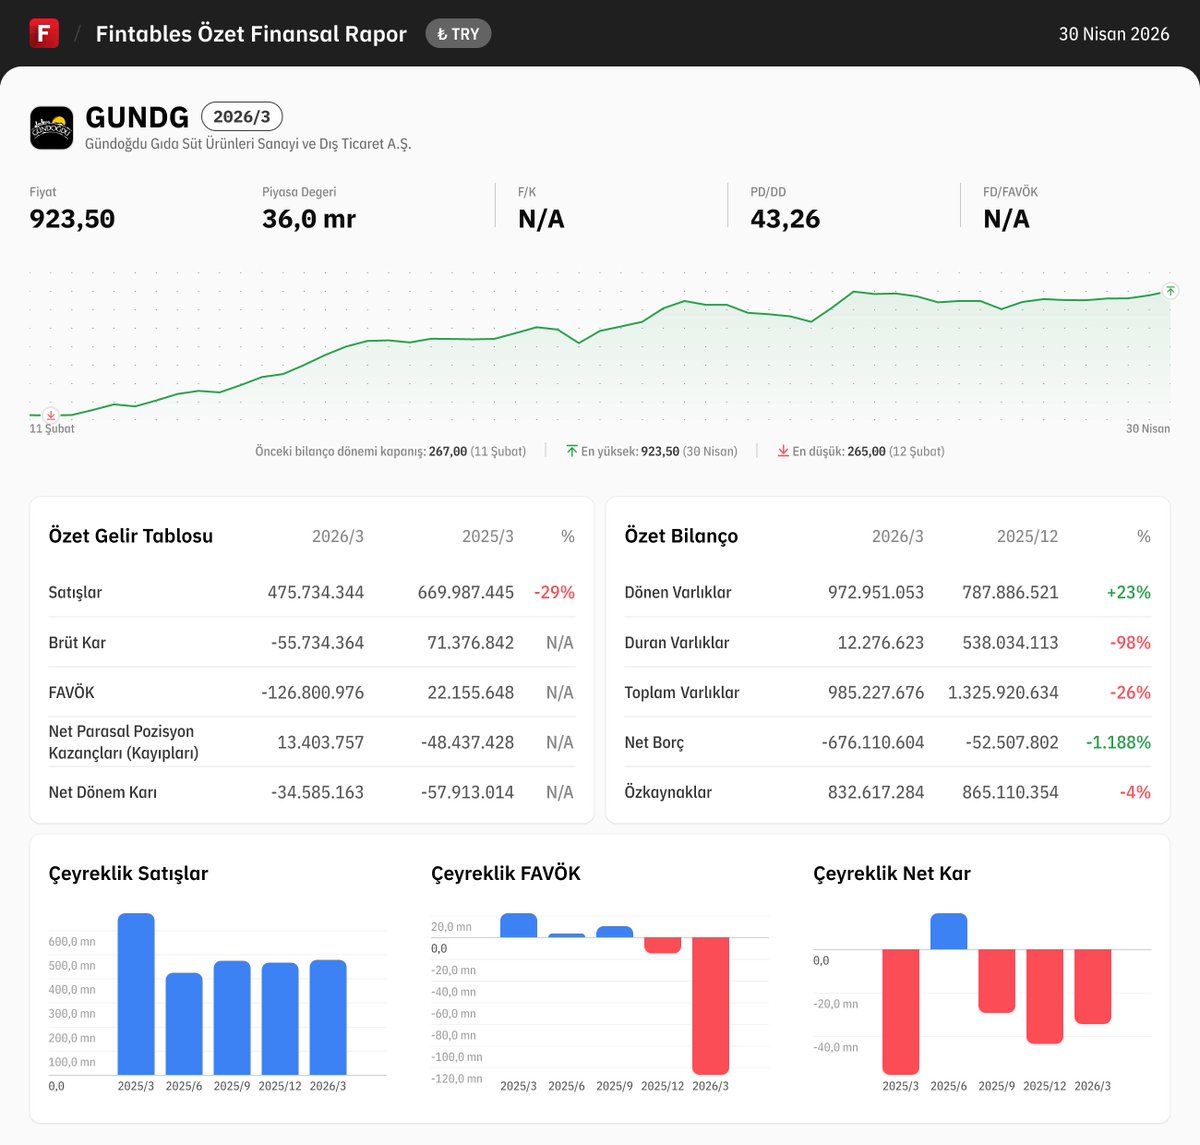Click Satışlar 2026/3 value 475.734.344
Screen dimensions: 1200x1145
click(316, 592)
